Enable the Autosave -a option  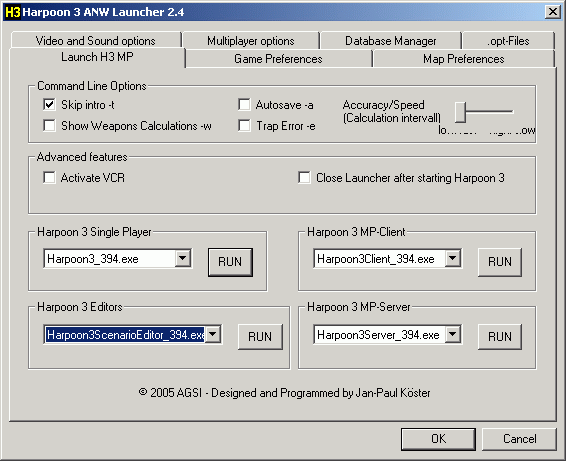click(244, 105)
